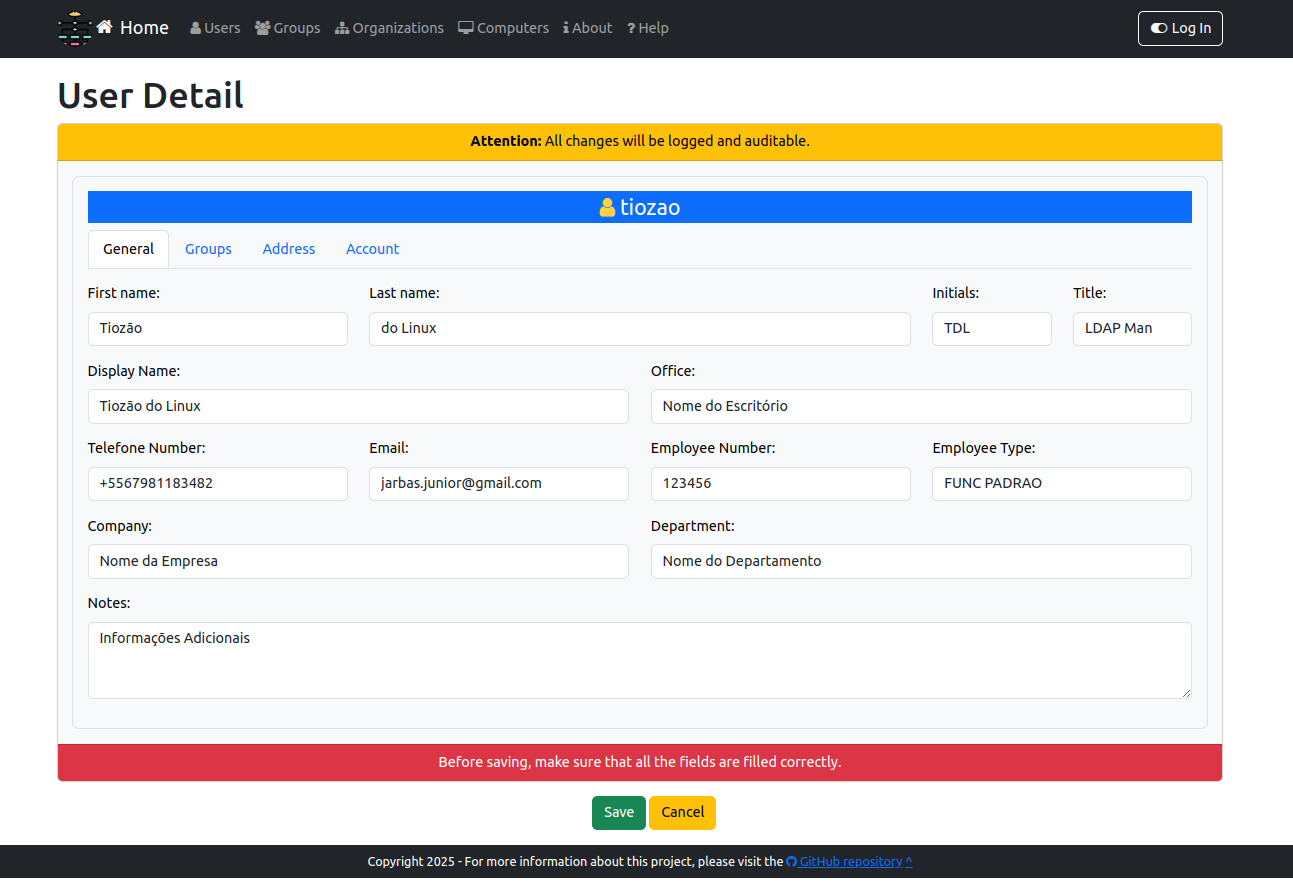The image size is (1293, 891).
Task: Switch to the Address tab
Action: click(x=289, y=249)
